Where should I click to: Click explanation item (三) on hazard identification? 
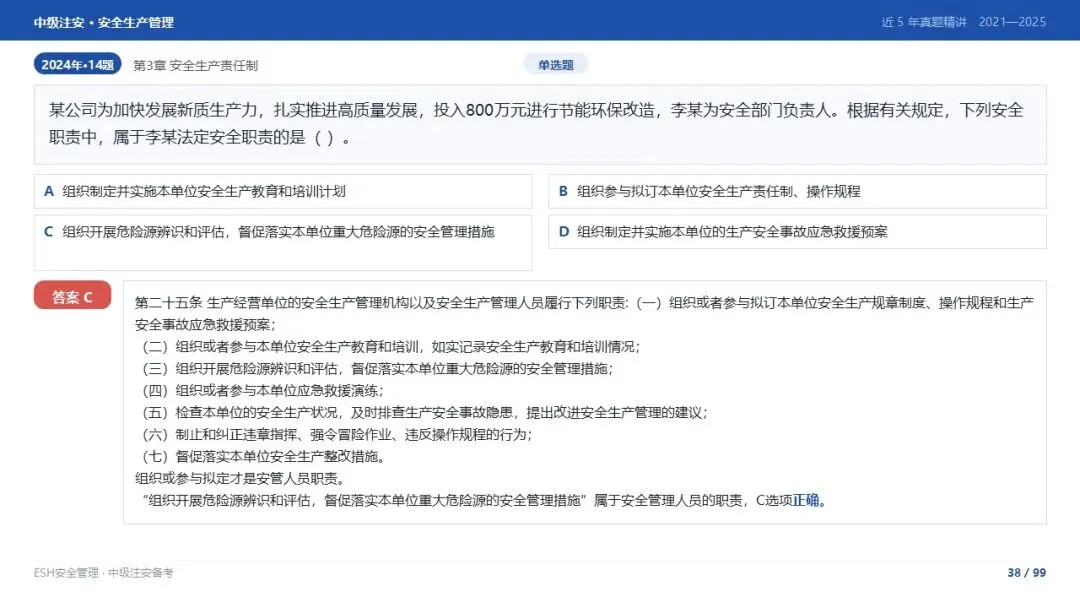coord(377,368)
